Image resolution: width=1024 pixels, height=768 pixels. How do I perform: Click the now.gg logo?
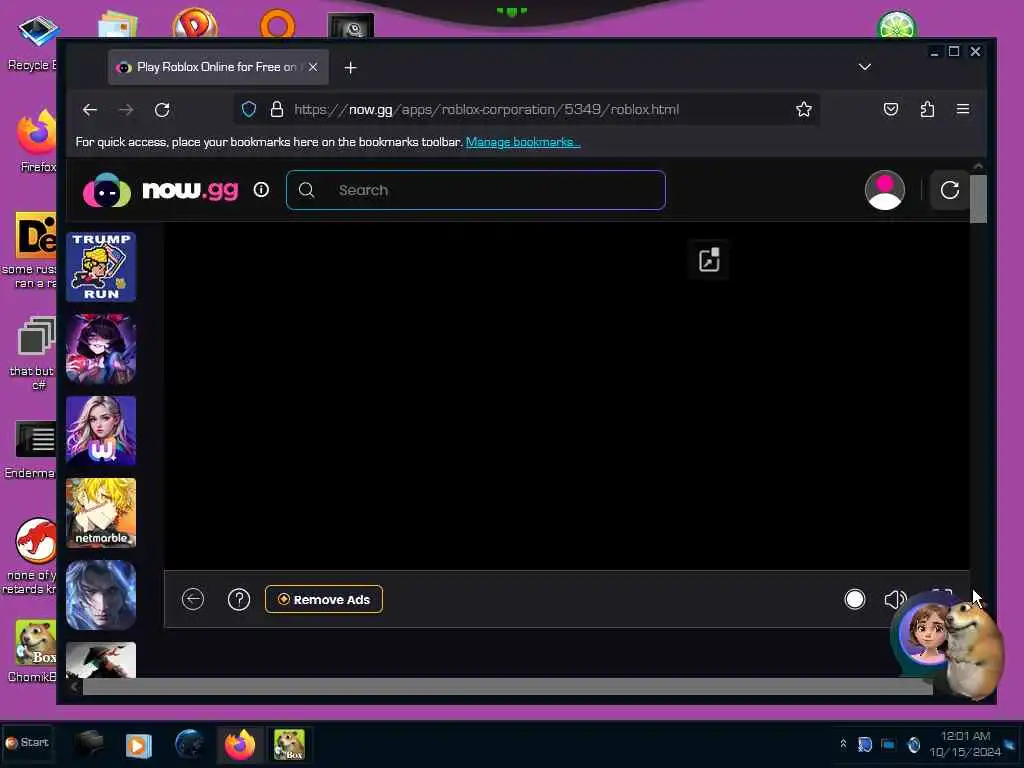tap(161, 190)
